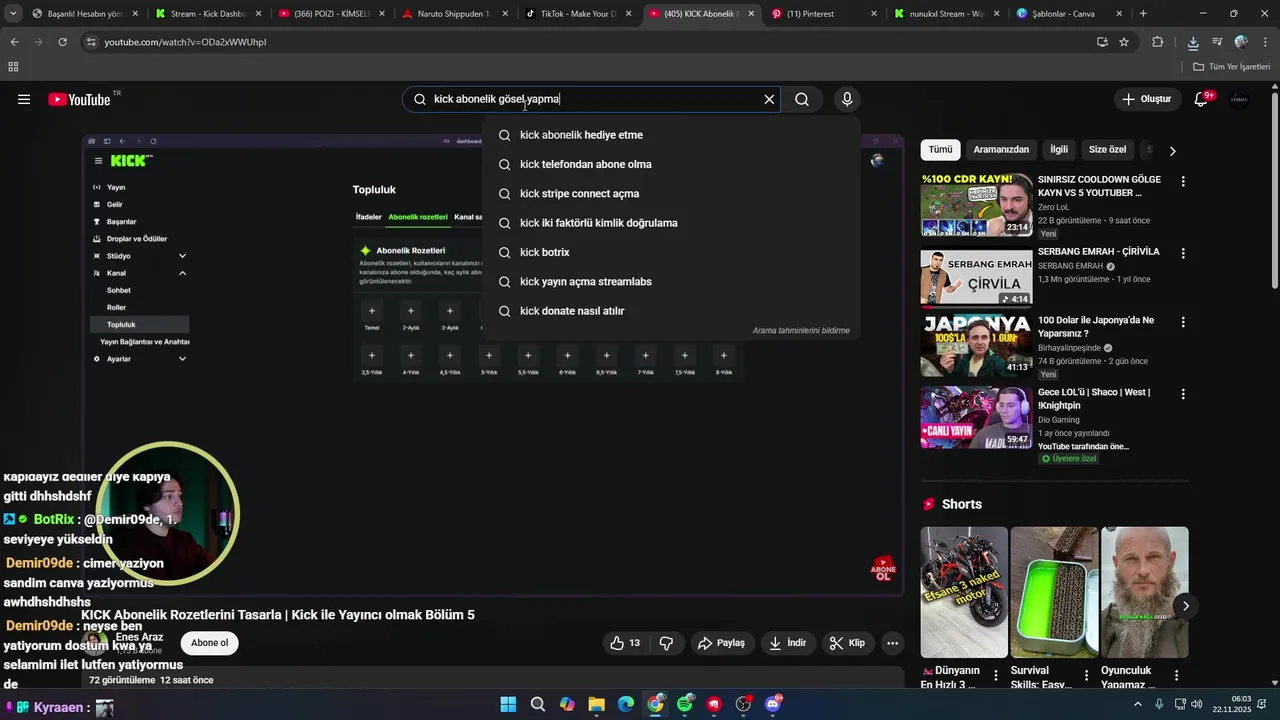The image size is (1280, 720).
Task: Click the ABONE OL watermark in video
Action: [883, 569]
